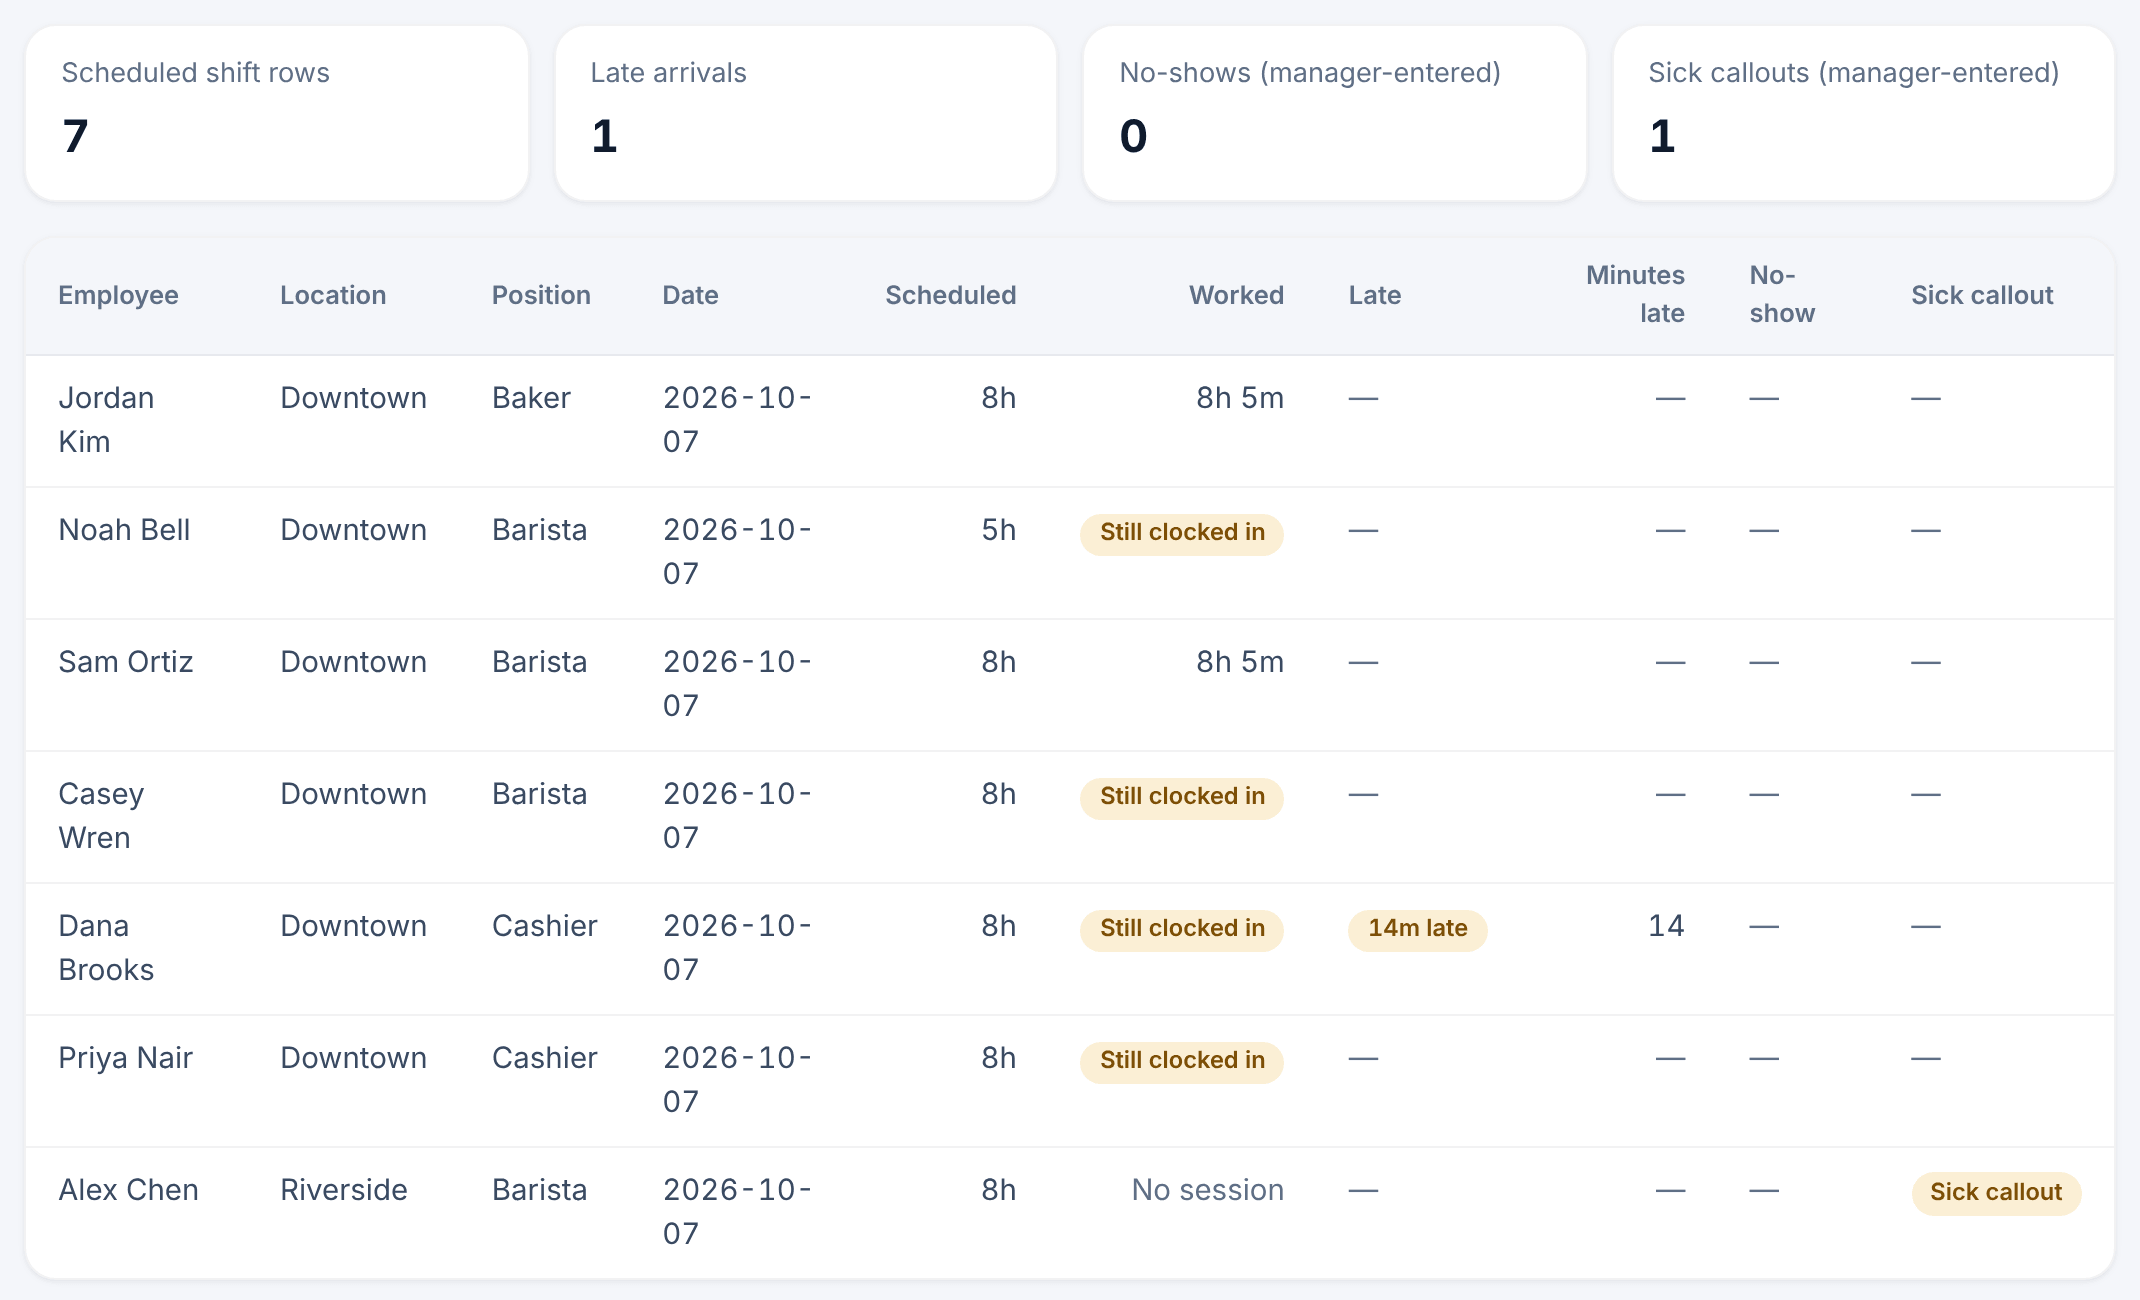This screenshot has height=1300, width=2140.
Task: Select the Sick callout column header
Action: [1982, 295]
